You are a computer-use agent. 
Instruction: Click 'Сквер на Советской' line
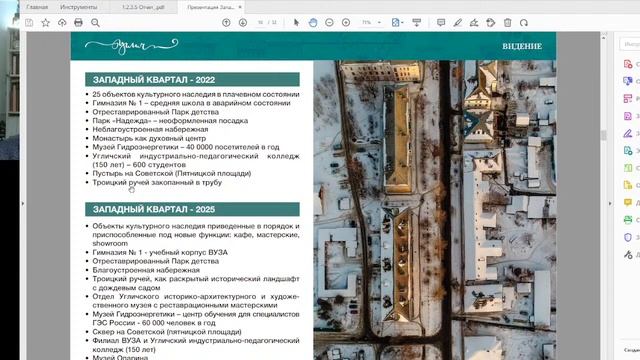click(167, 332)
